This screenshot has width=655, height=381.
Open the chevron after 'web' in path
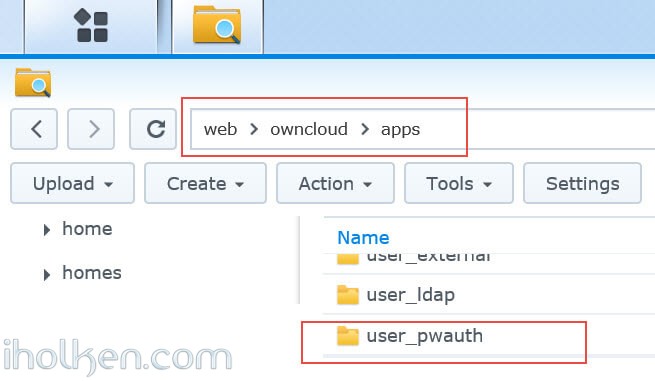pyautogui.click(x=254, y=129)
